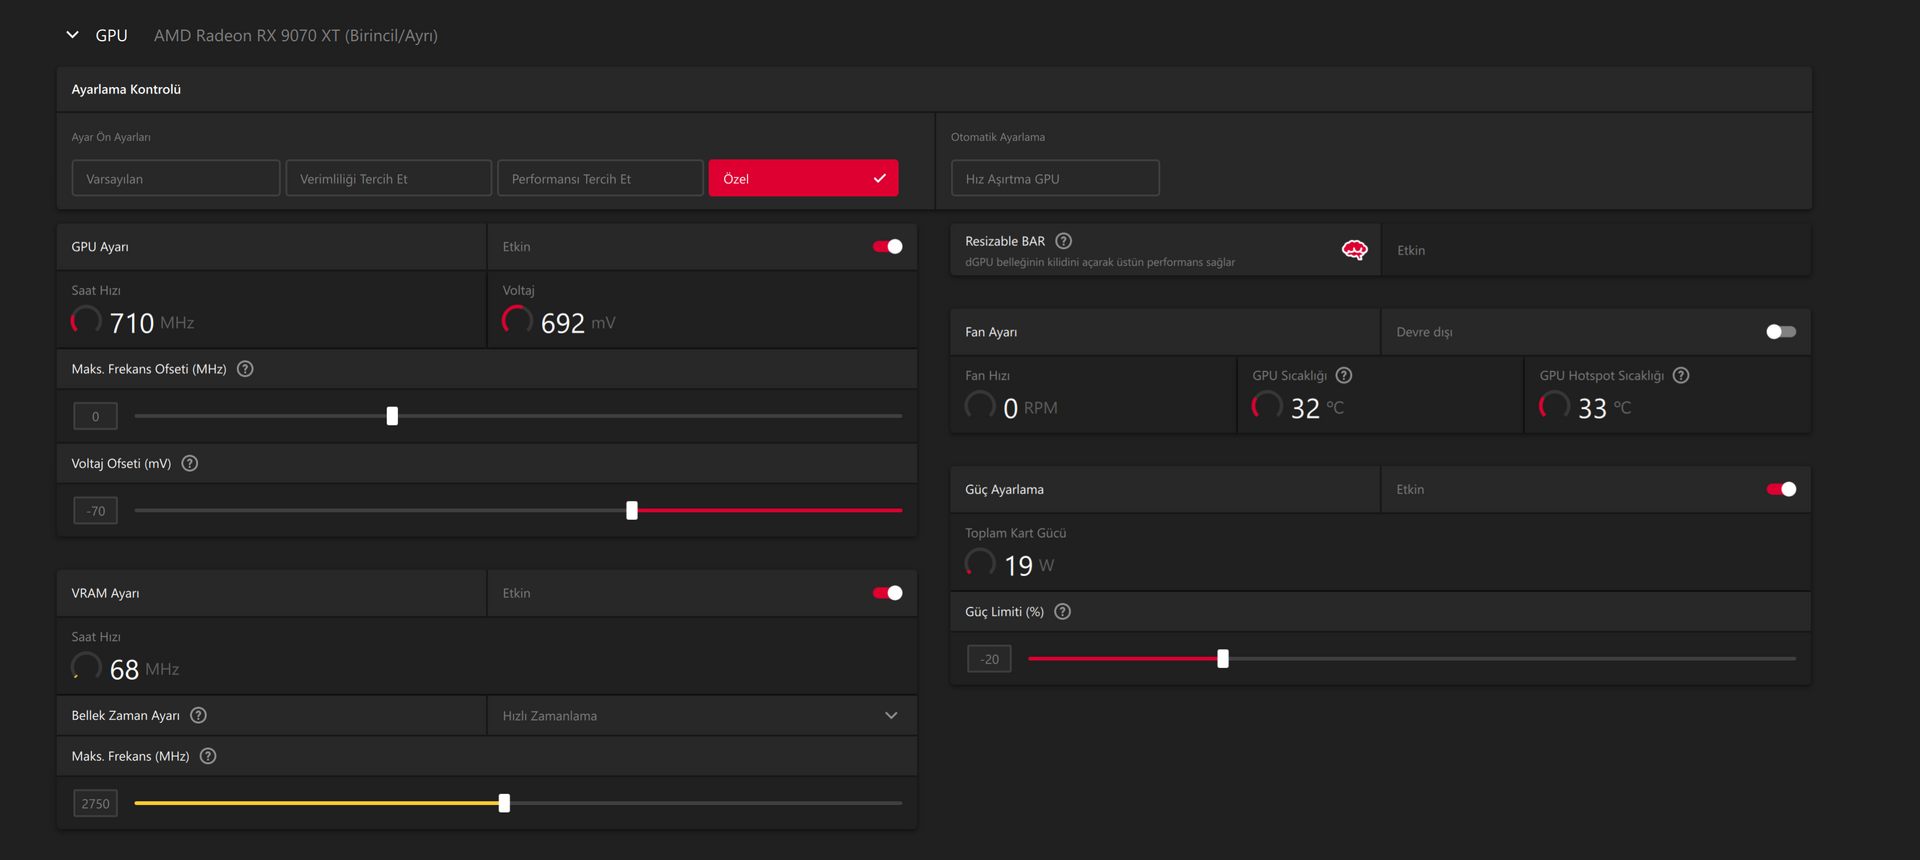Open the Hızlı Zamanlama memory timing dropdown
The width and height of the screenshot is (1920, 860).
(702, 715)
